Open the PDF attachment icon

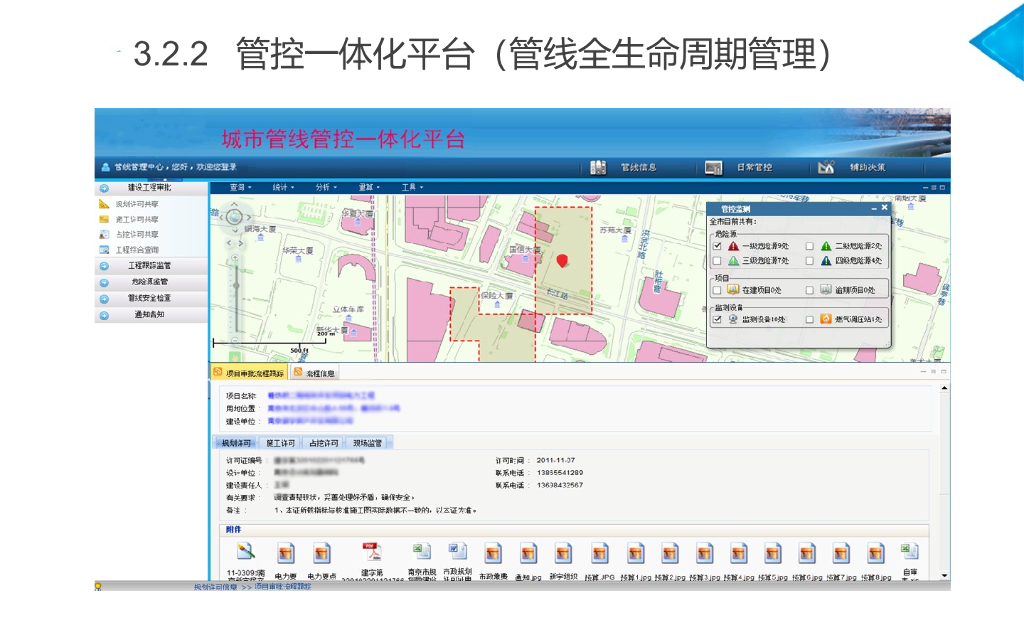click(371, 553)
